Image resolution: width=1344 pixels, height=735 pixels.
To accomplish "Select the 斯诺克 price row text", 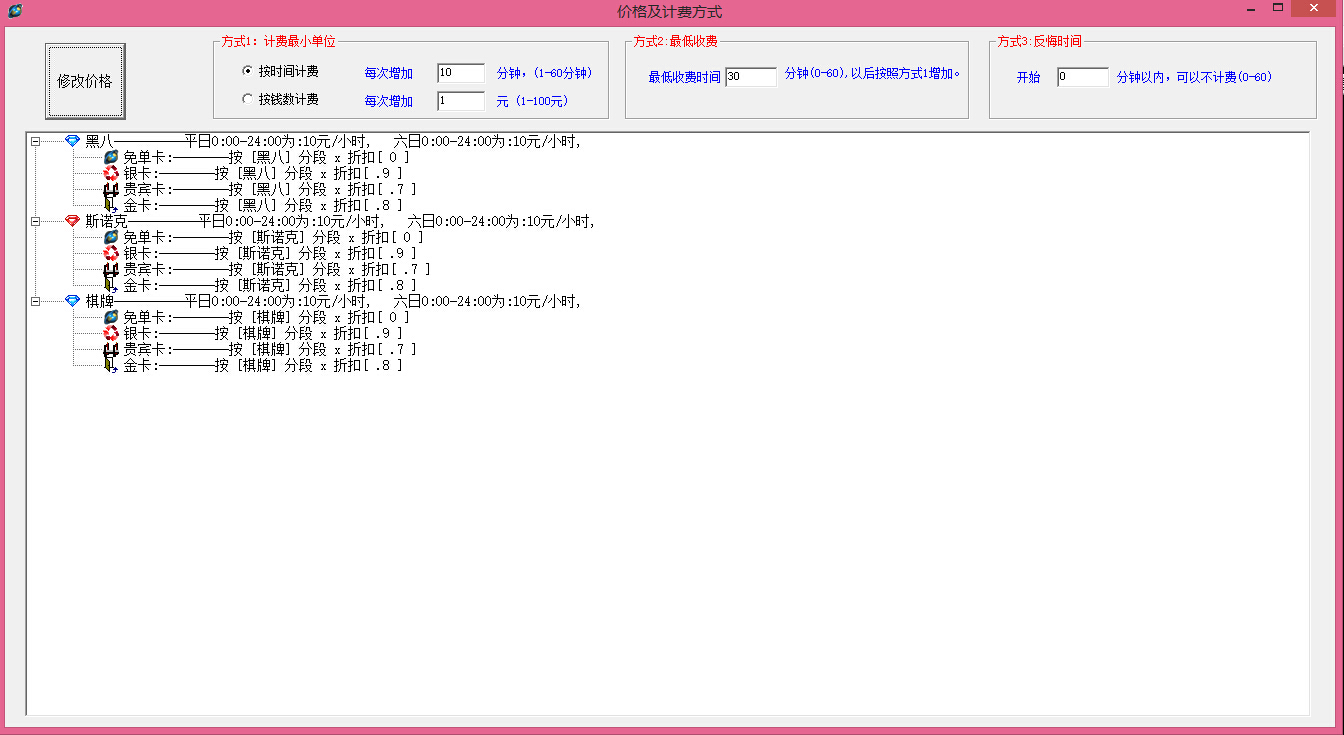I will click(x=340, y=221).
